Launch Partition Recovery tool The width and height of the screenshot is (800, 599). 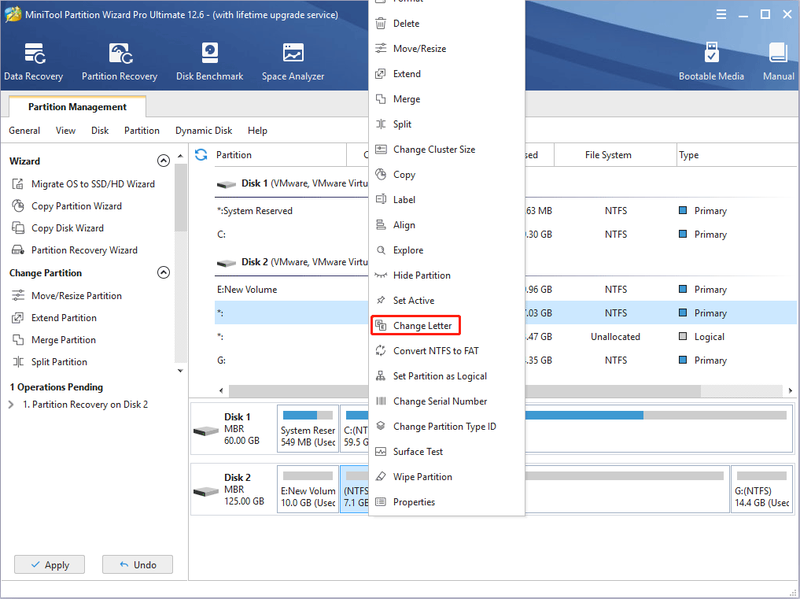pyautogui.click(x=119, y=62)
